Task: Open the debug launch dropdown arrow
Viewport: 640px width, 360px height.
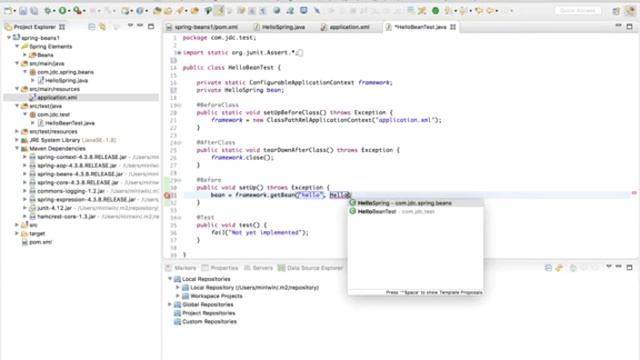Action: pos(55,11)
